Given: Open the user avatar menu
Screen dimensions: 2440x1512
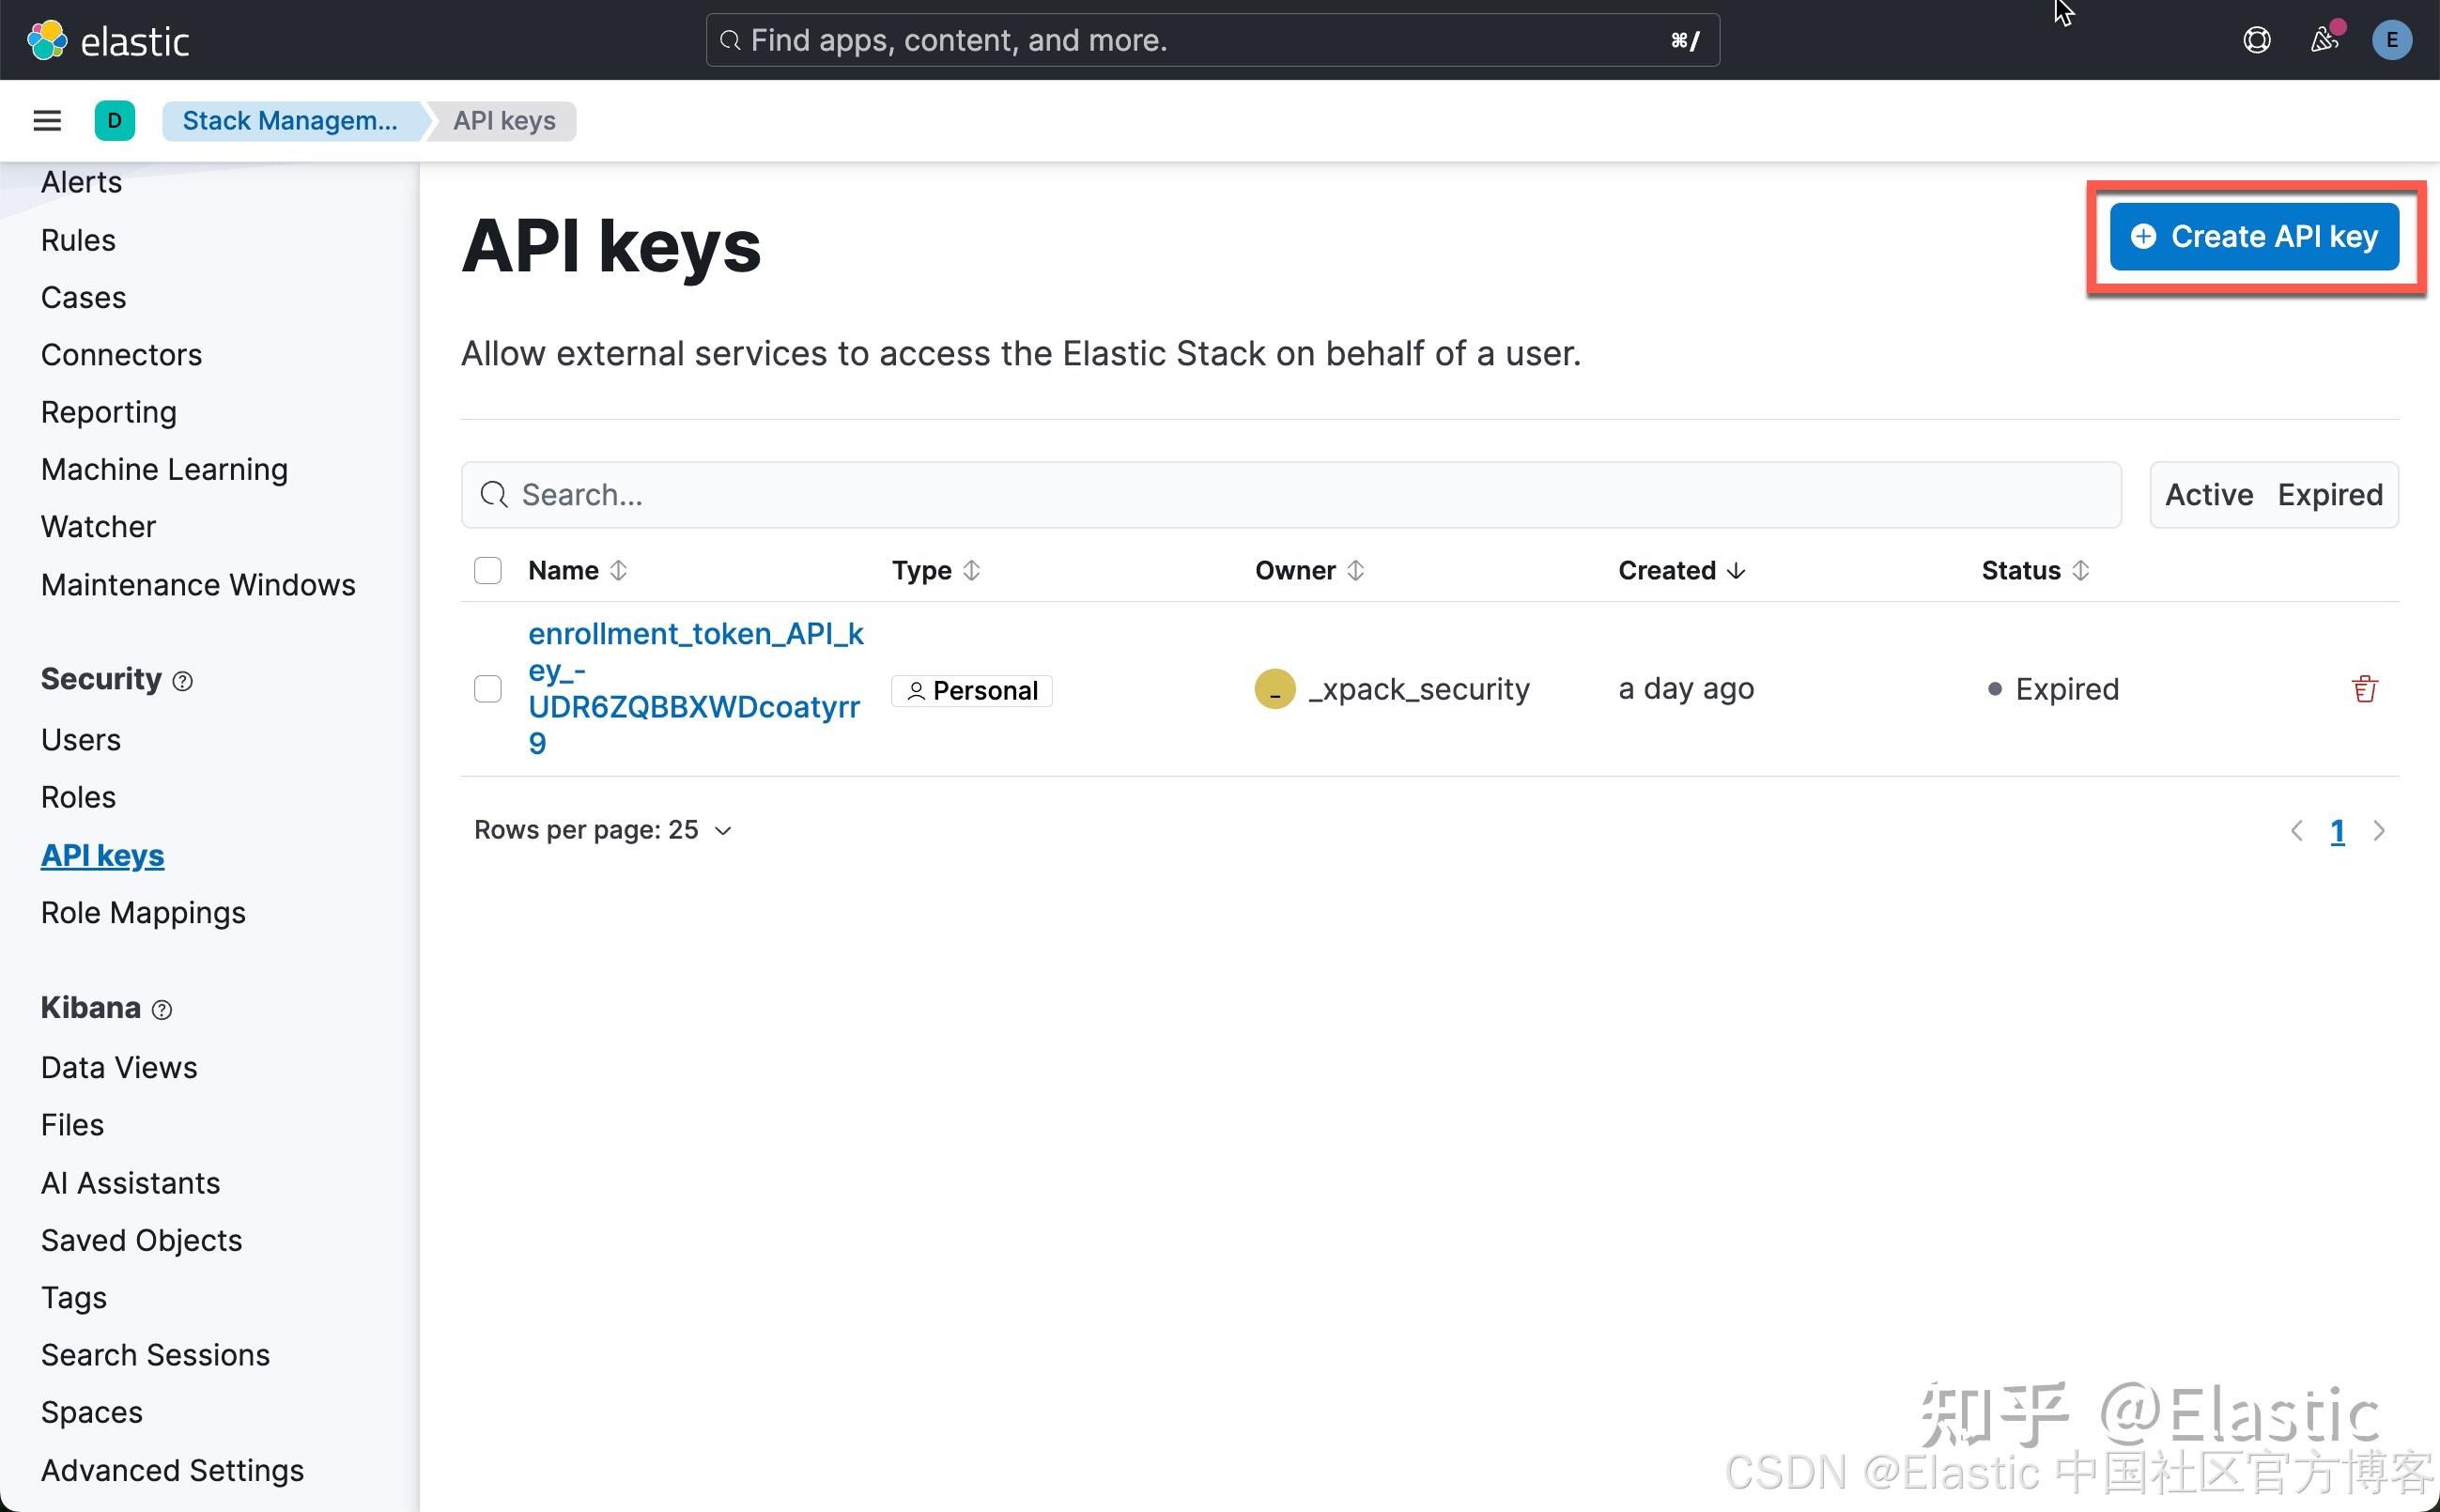Looking at the screenshot, I should [2391, 40].
